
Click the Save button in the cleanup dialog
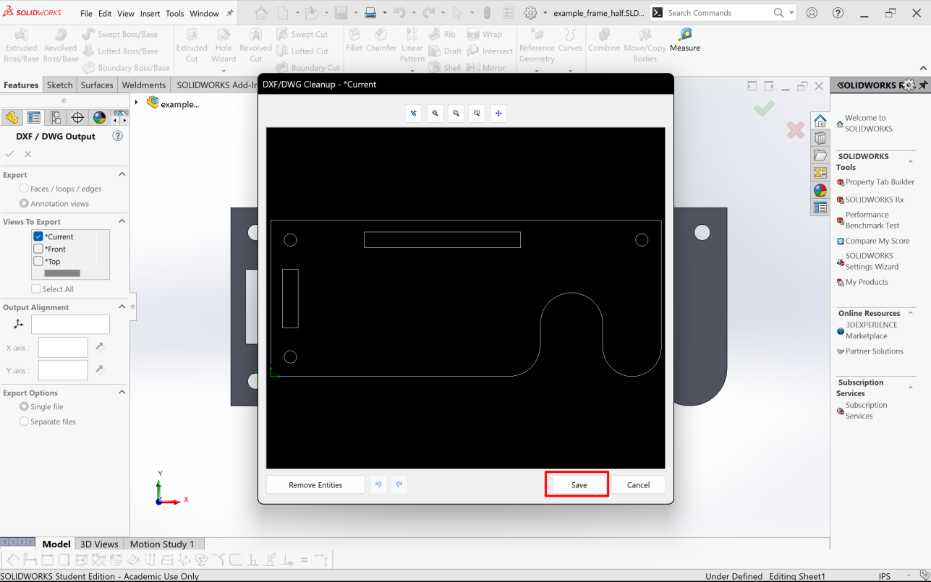coord(576,484)
